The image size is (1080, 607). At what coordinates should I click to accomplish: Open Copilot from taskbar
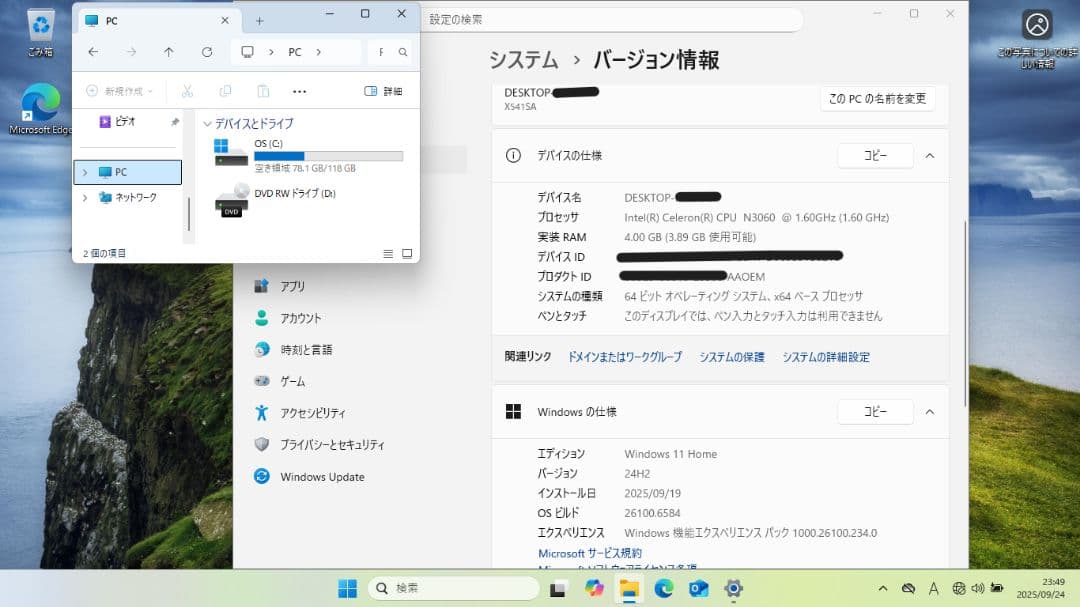(x=594, y=588)
